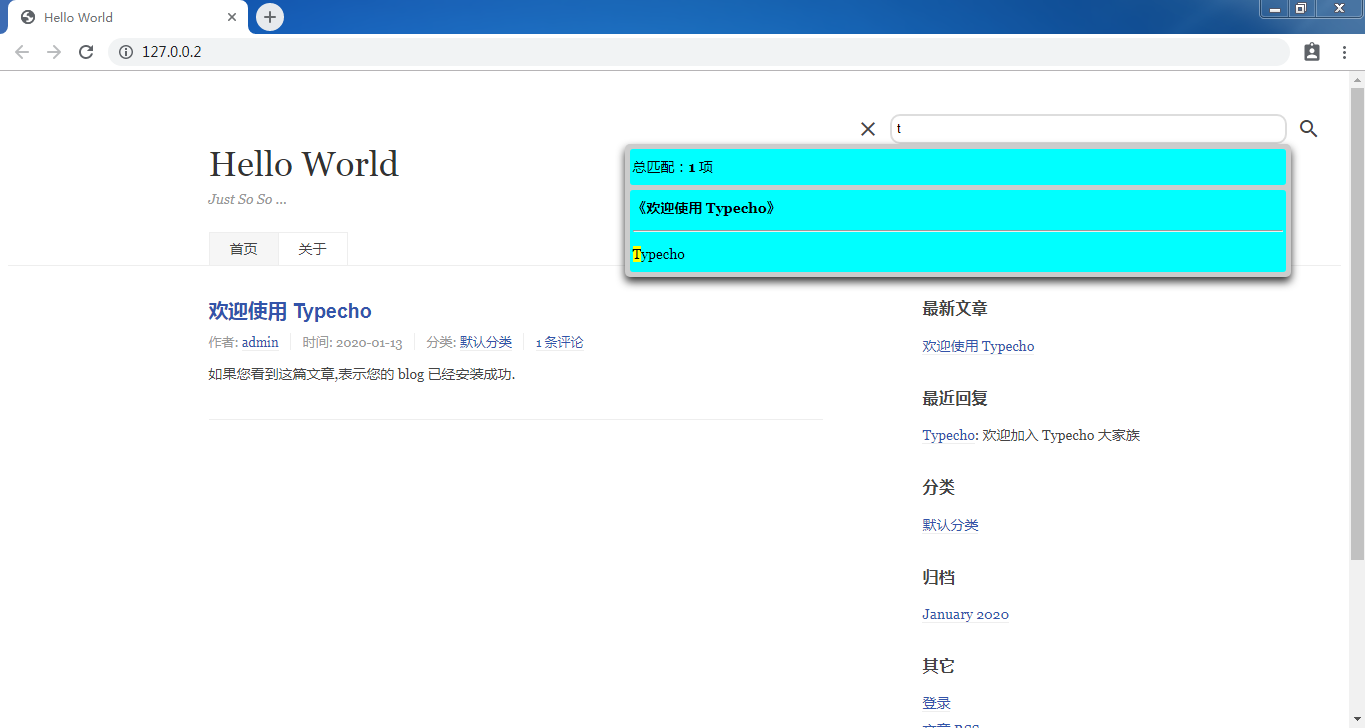The image size is (1365, 728).
Task: Click the page's vertical scrollbar
Action: tap(1357, 324)
